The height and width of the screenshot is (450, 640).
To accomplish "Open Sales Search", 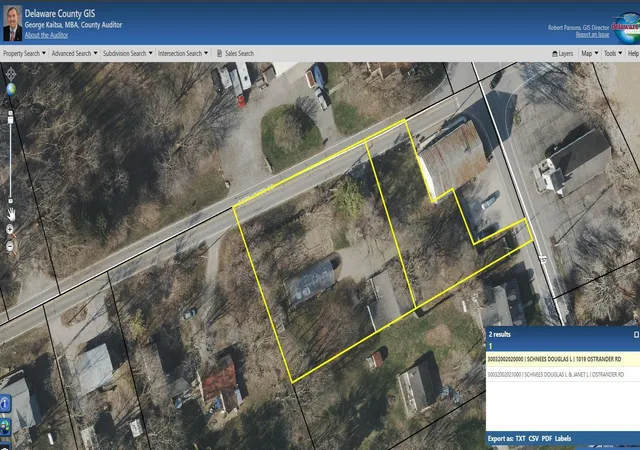I will point(239,53).
